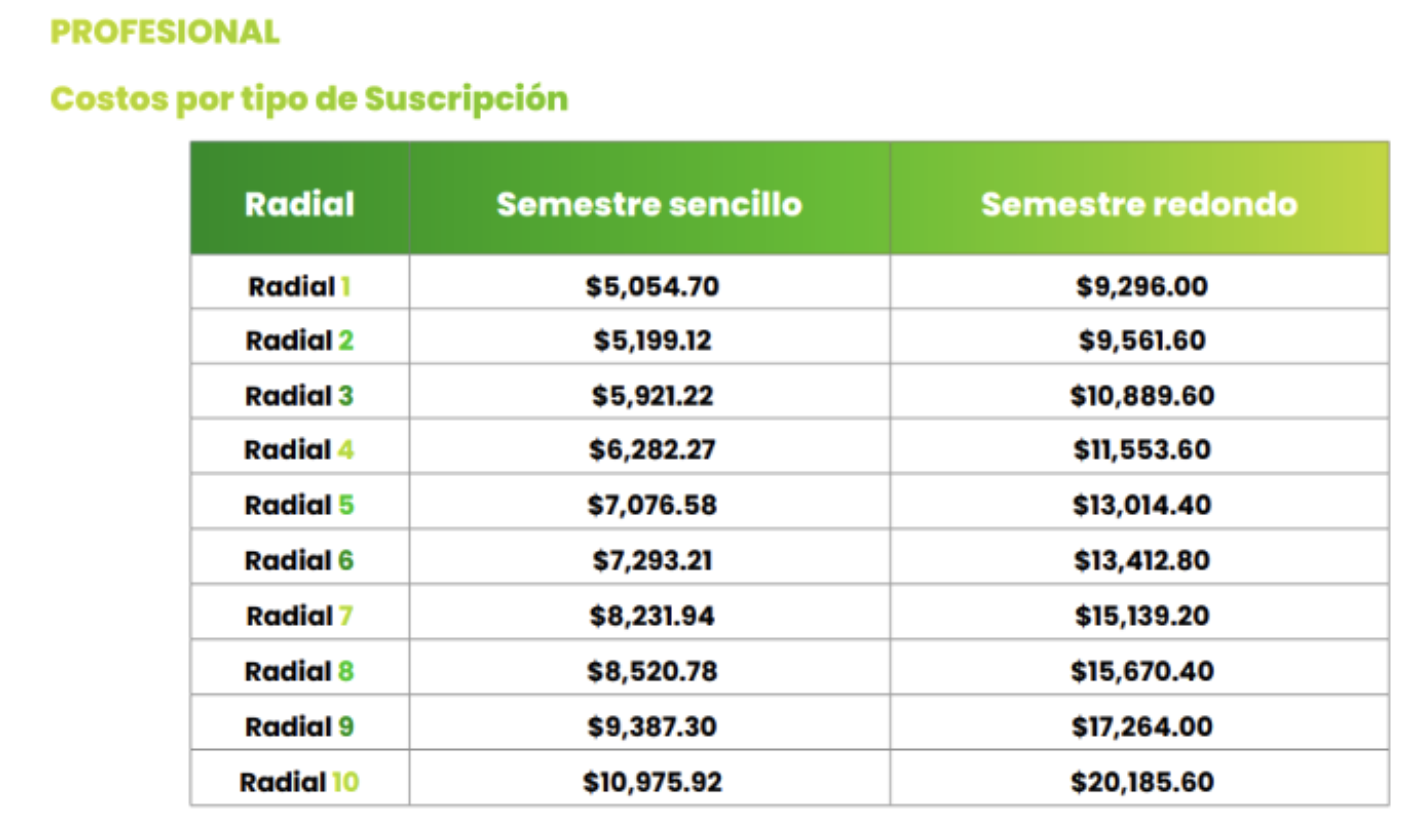Click the Radial 3 row label
The image size is (1428, 814).
tap(299, 396)
